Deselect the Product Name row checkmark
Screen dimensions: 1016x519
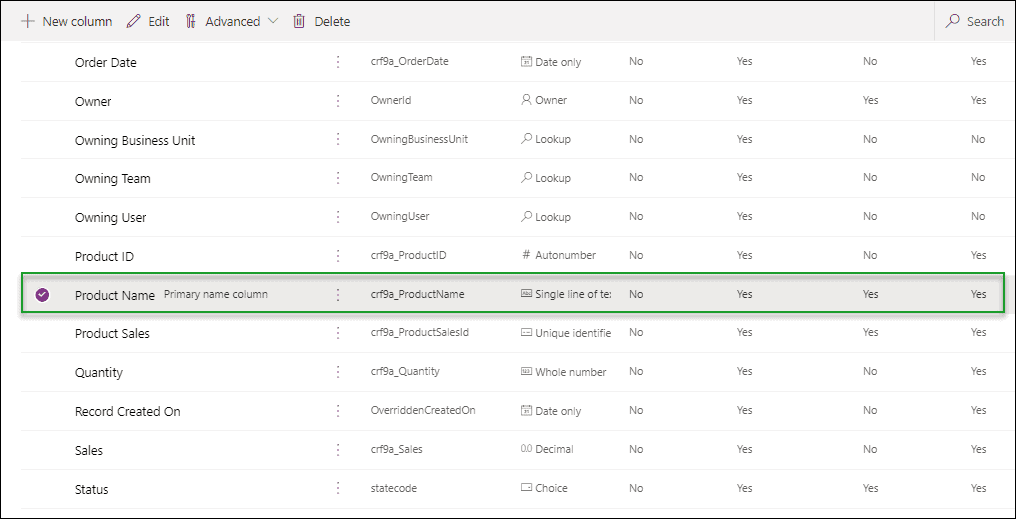(x=42, y=295)
